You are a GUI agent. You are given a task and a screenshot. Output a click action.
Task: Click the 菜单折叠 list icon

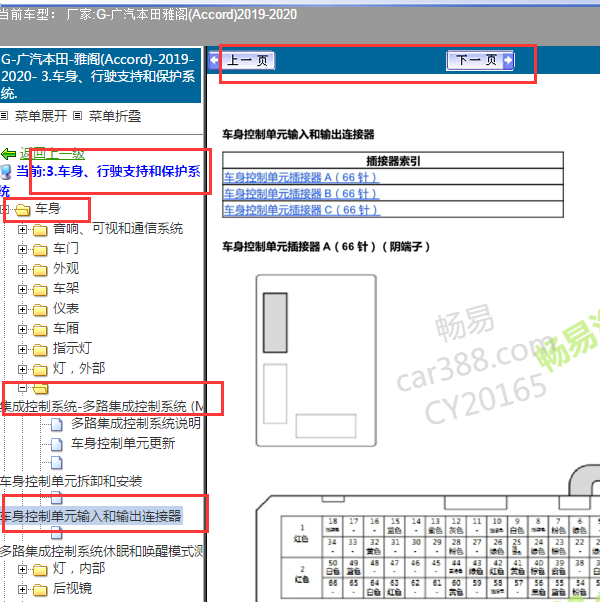(x=78, y=116)
